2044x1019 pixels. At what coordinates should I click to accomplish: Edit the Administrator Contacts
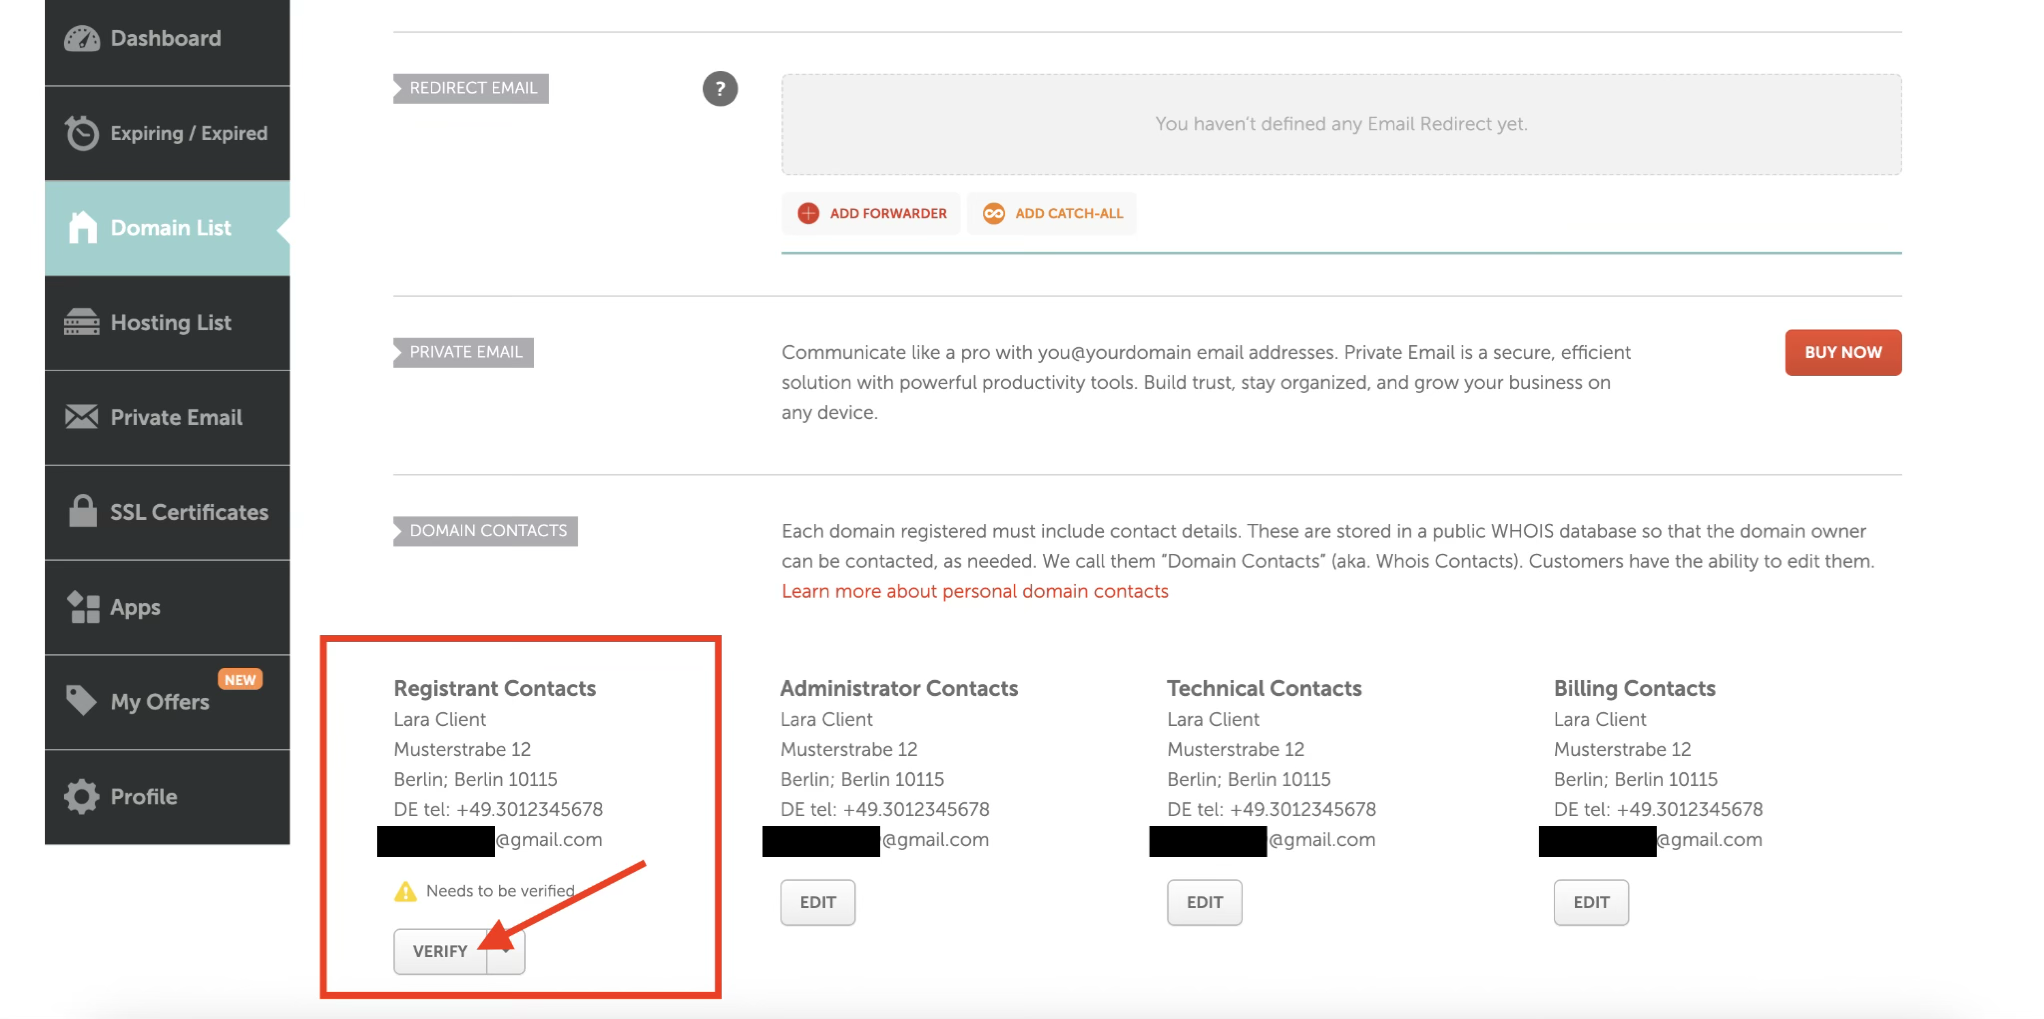[817, 902]
